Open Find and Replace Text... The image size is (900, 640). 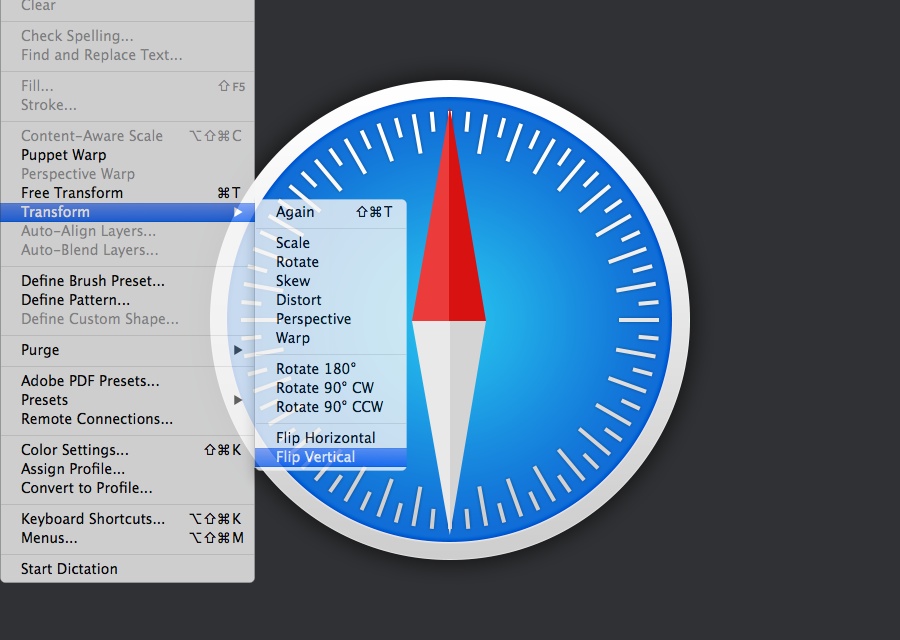(127, 55)
